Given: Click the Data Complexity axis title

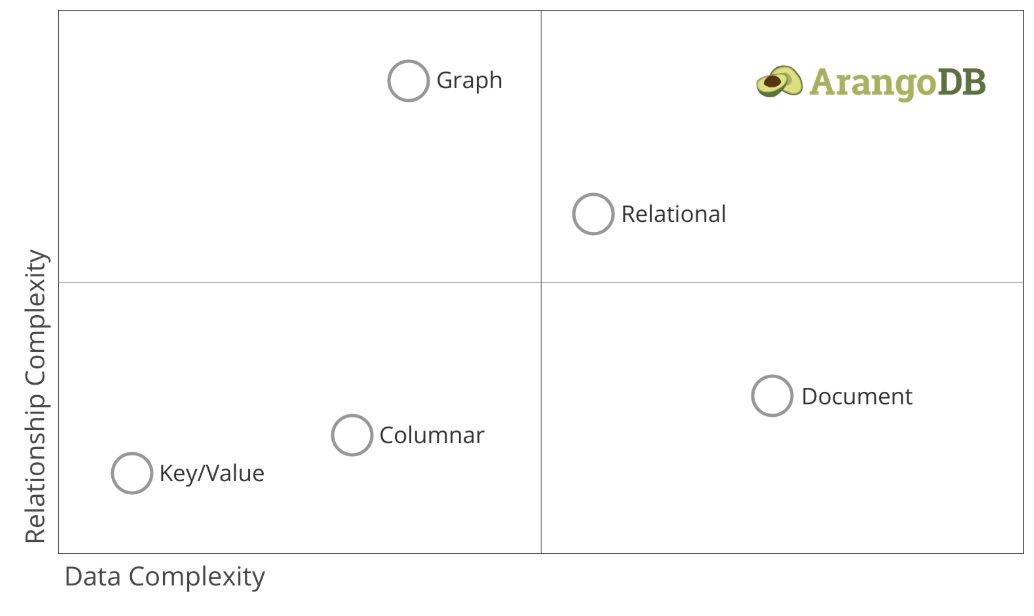Looking at the screenshot, I should click(165, 576).
